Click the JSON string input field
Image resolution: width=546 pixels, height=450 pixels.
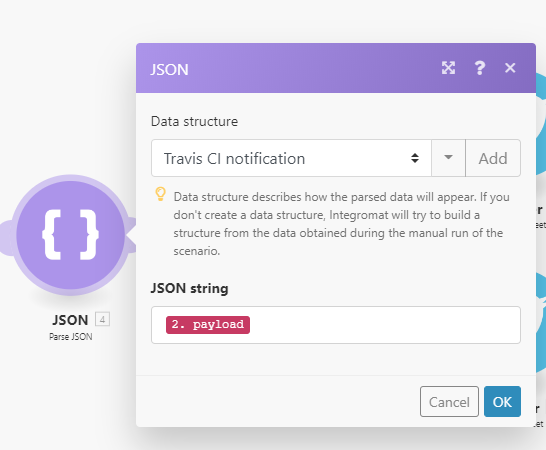(336, 325)
